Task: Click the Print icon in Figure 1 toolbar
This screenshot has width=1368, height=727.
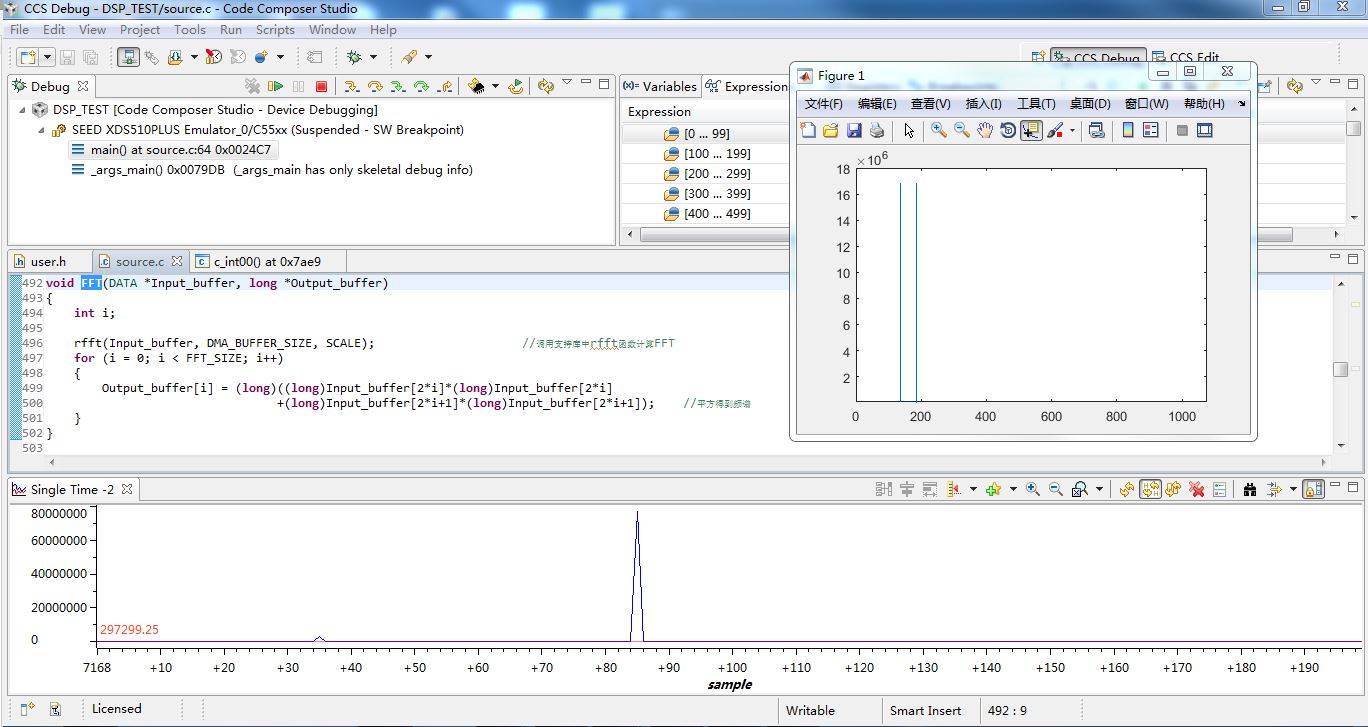Action: point(877,130)
